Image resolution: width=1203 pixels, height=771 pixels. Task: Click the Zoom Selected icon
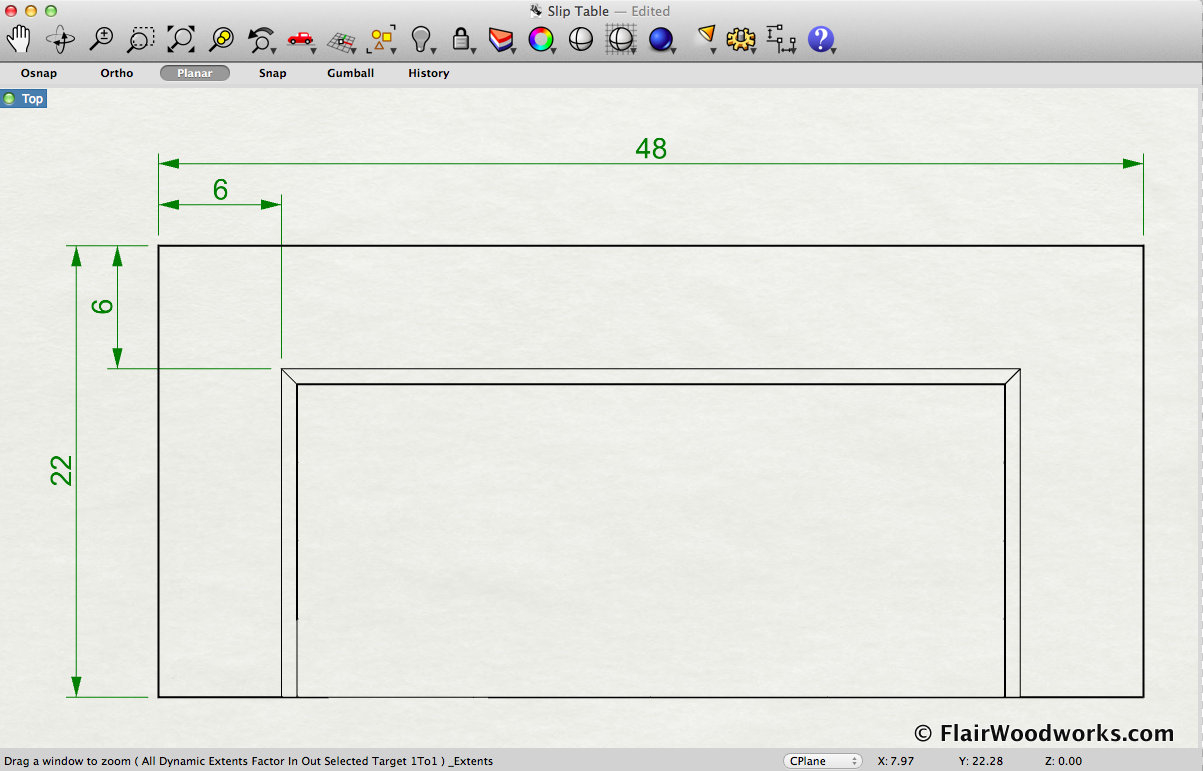tap(221, 39)
